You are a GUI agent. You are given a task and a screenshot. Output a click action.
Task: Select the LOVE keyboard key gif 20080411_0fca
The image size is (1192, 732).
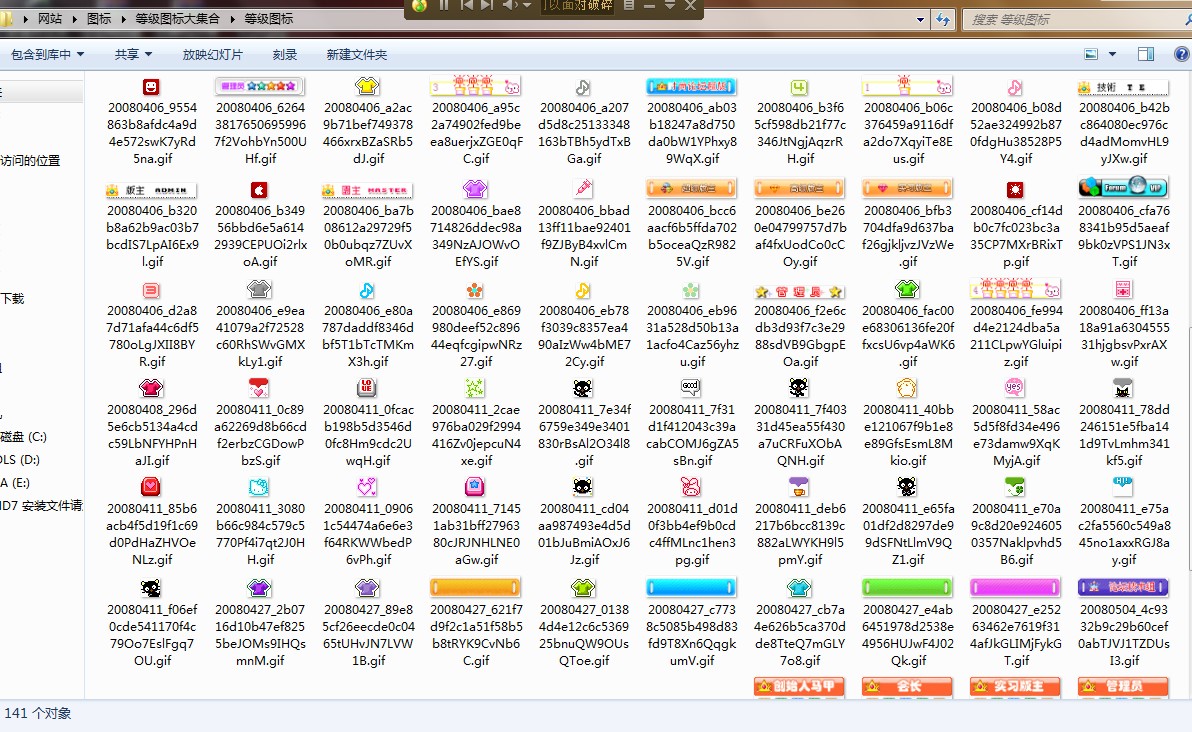coord(367,388)
